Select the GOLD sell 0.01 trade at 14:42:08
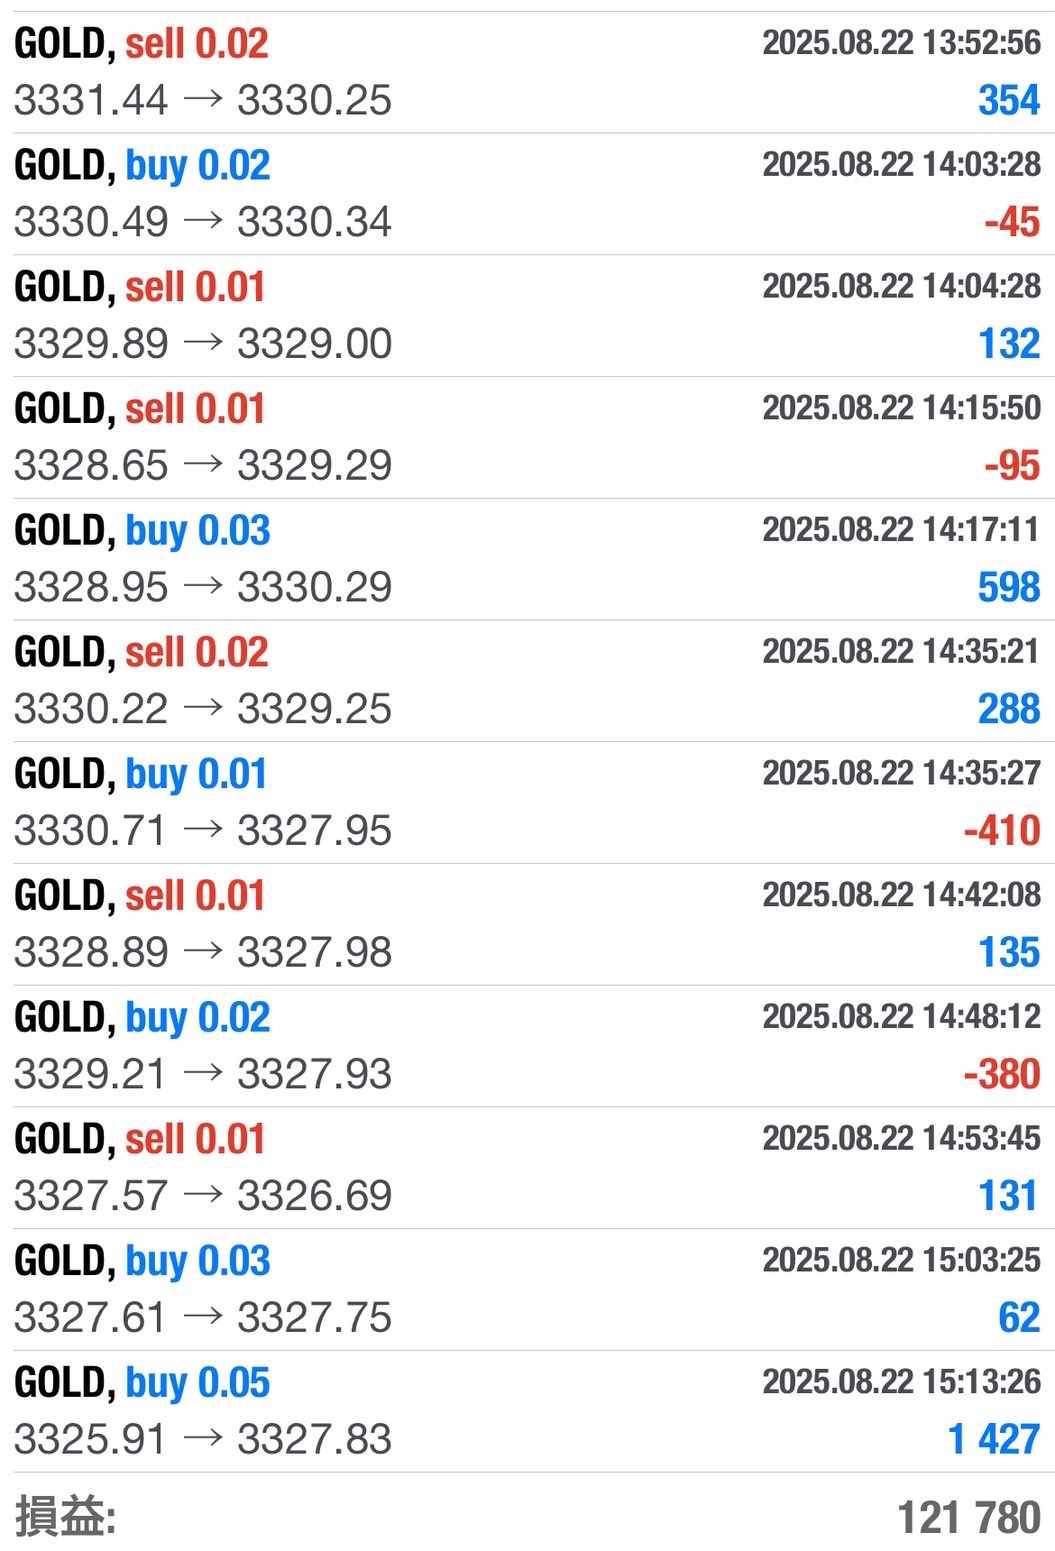This screenshot has height=1551, width=1055. coord(527,925)
